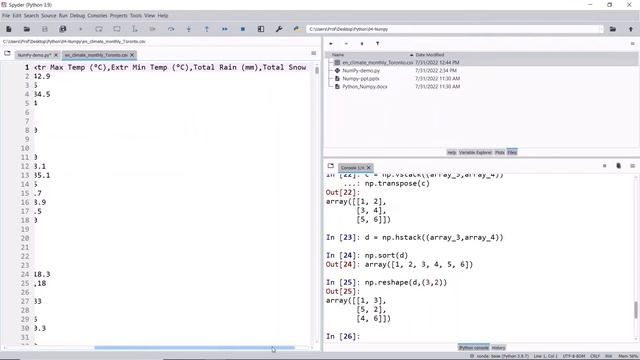Step into function debug icon
The width and height of the screenshot is (640, 360).
[x=189, y=29]
